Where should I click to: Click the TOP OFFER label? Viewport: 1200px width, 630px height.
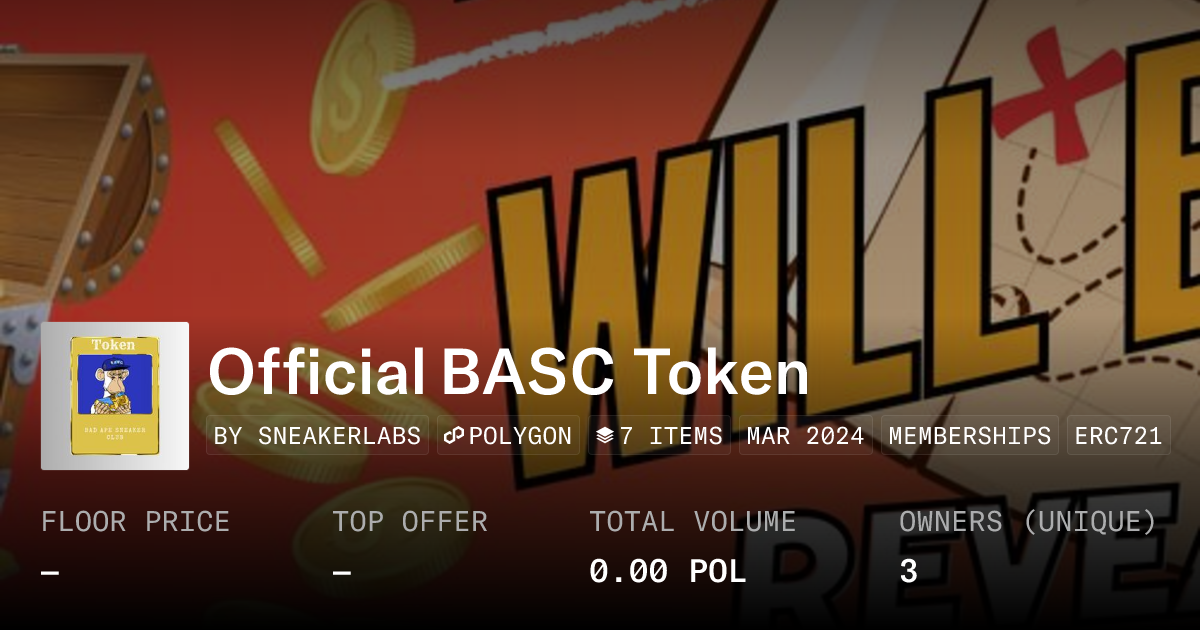tap(410, 522)
